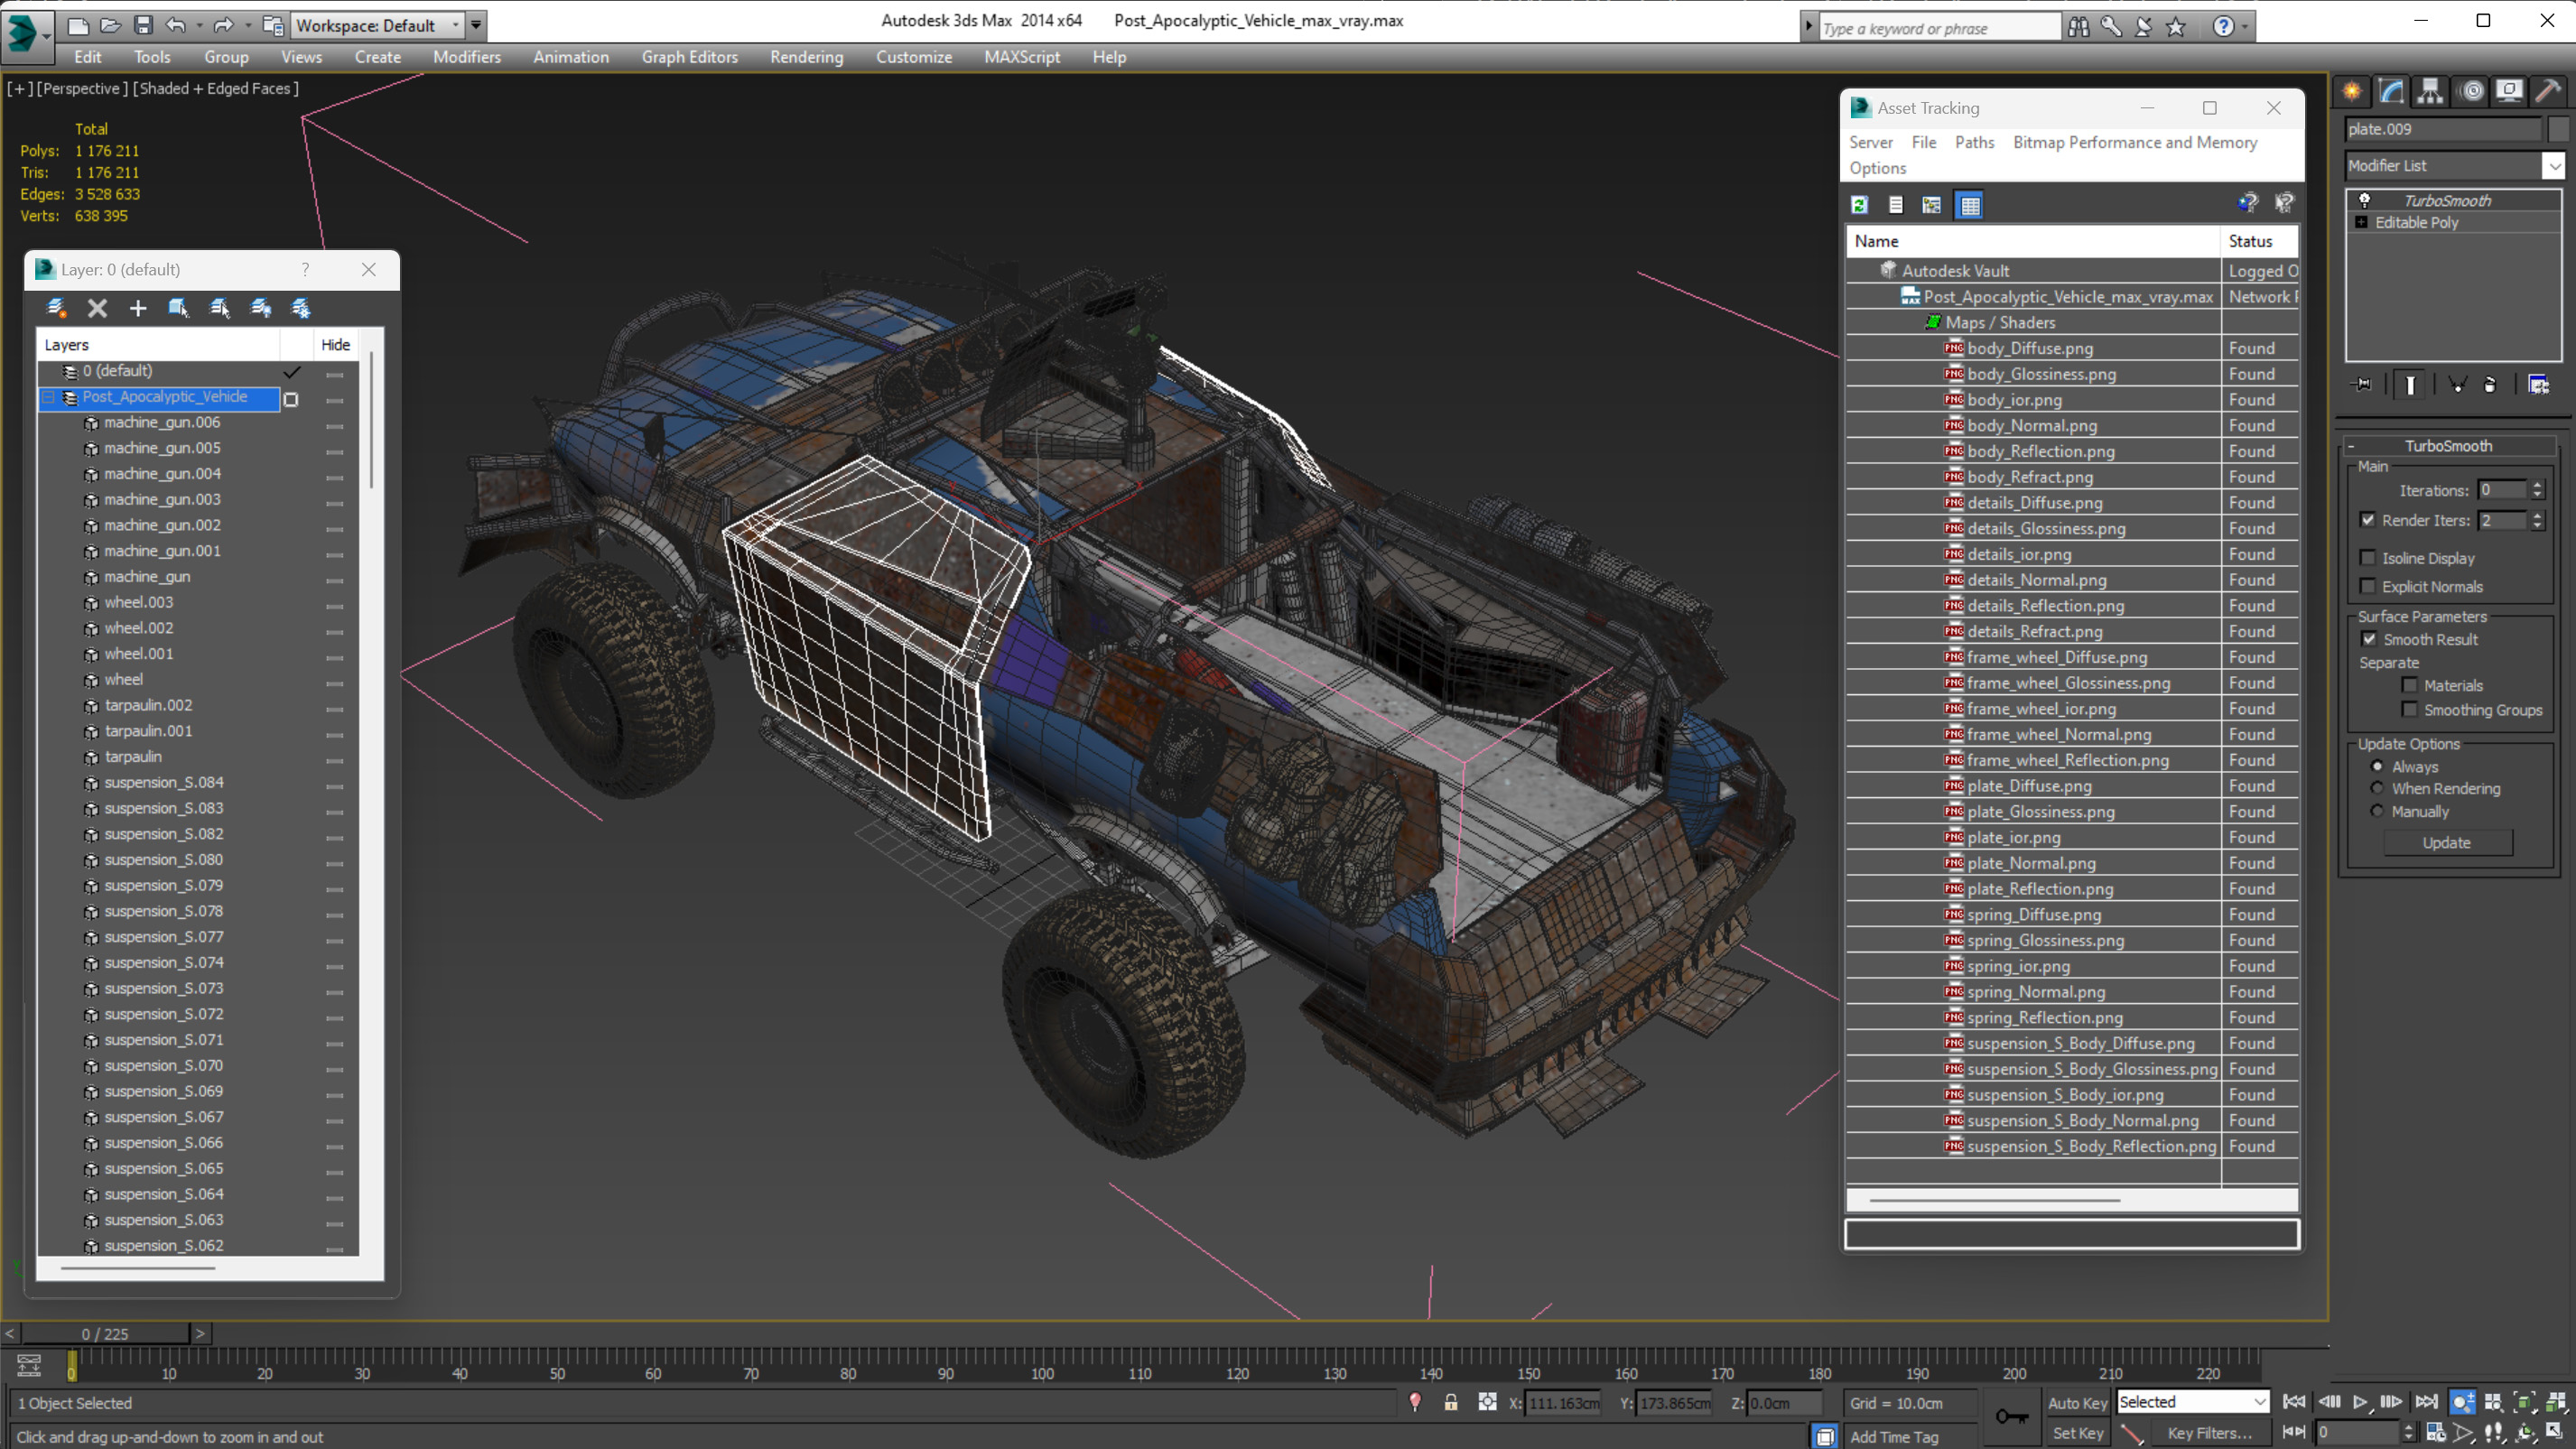The image size is (2576, 1449).
Task: Select the When Rendering update option
Action: [2377, 788]
